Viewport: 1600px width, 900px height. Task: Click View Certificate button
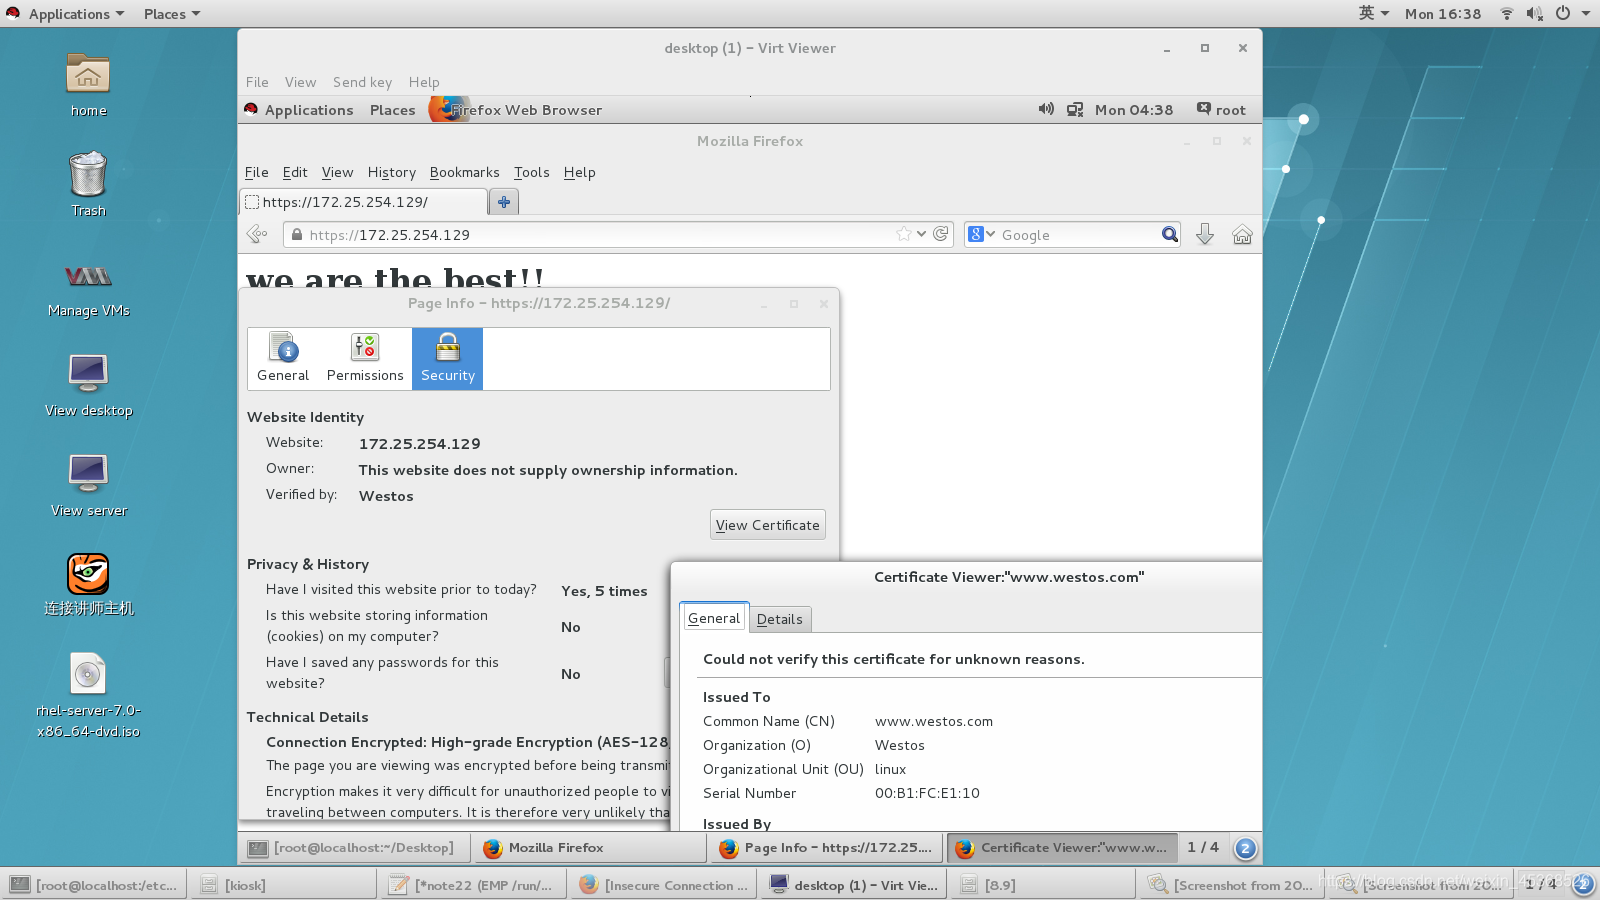(767, 525)
